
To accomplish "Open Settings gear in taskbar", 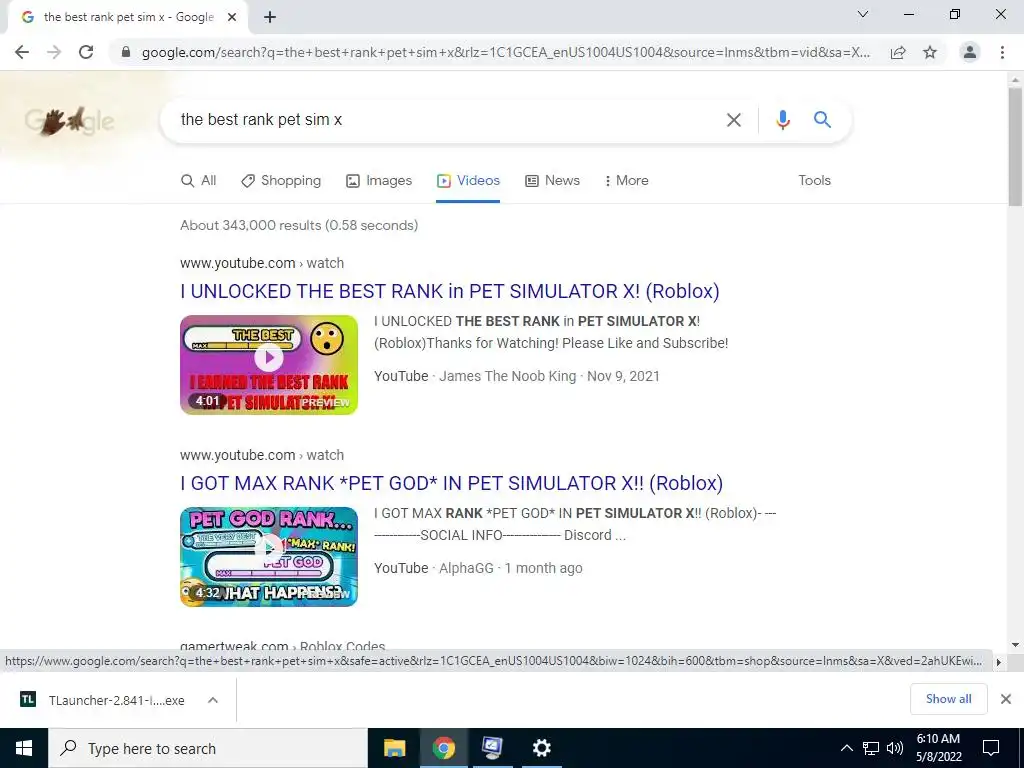I will click(541, 748).
